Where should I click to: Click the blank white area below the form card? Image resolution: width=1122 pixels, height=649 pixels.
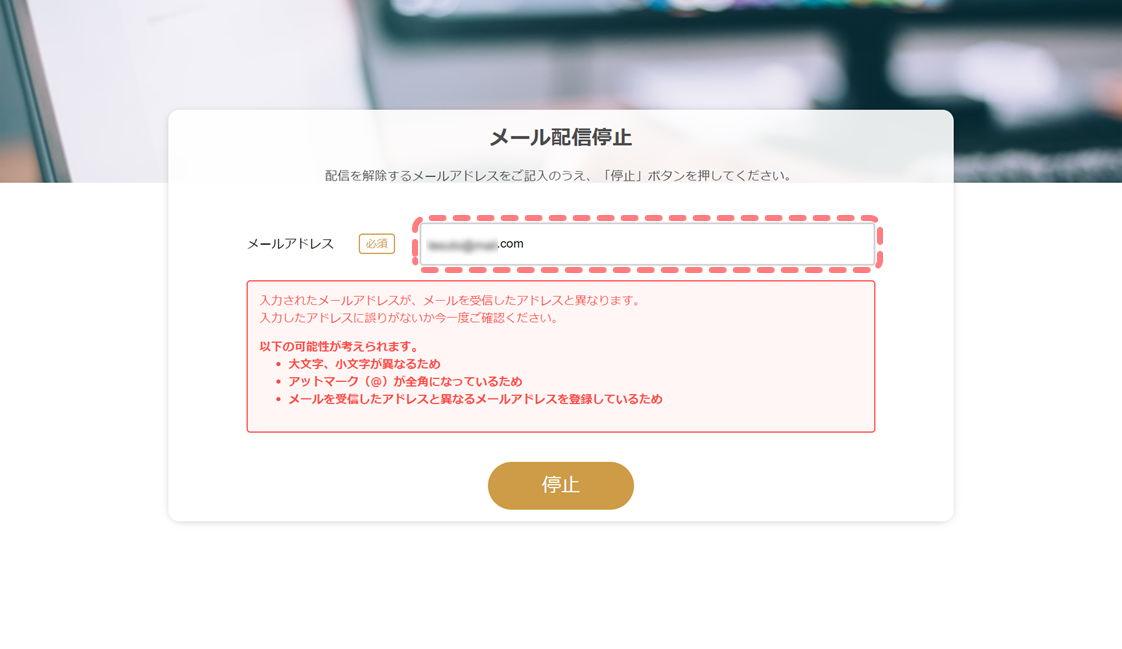tap(561, 587)
